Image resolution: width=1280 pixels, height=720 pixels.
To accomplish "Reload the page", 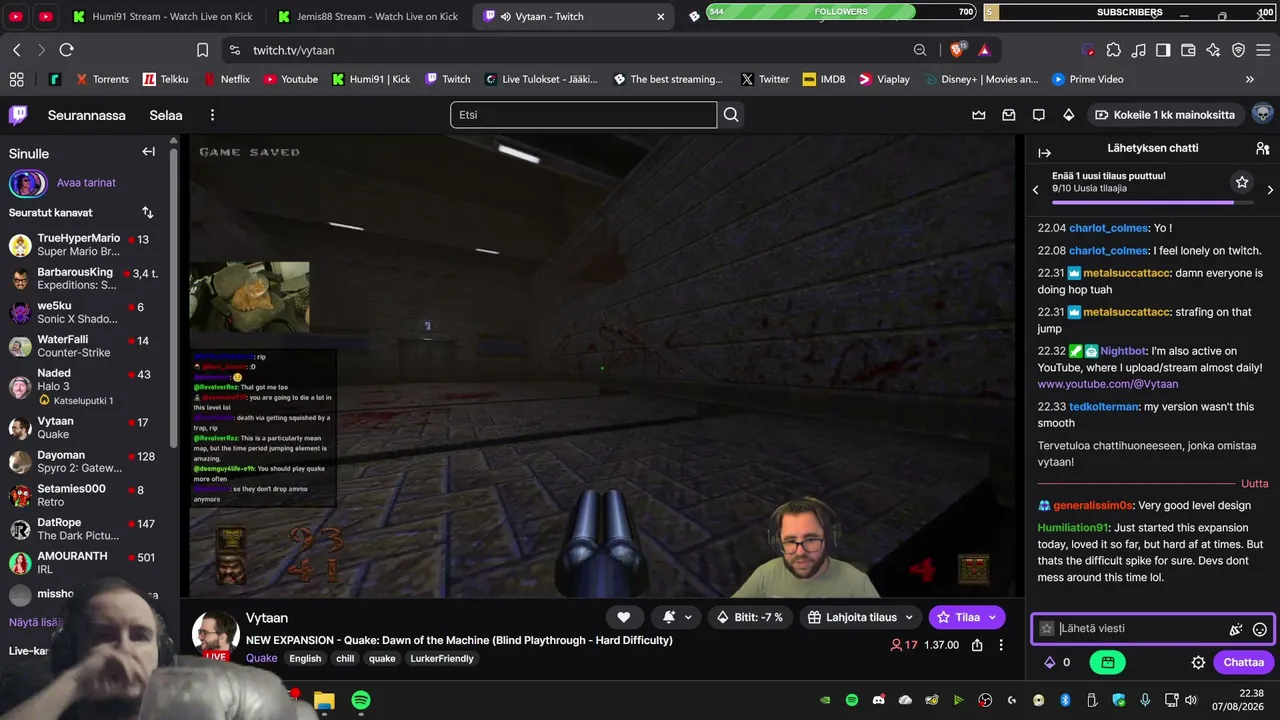I will coord(66,50).
